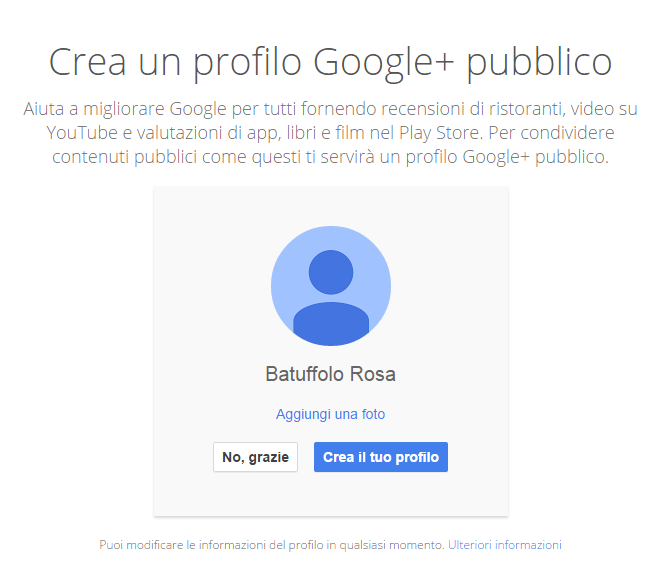Click the name 'Batuffolo Rosa'

330,374
